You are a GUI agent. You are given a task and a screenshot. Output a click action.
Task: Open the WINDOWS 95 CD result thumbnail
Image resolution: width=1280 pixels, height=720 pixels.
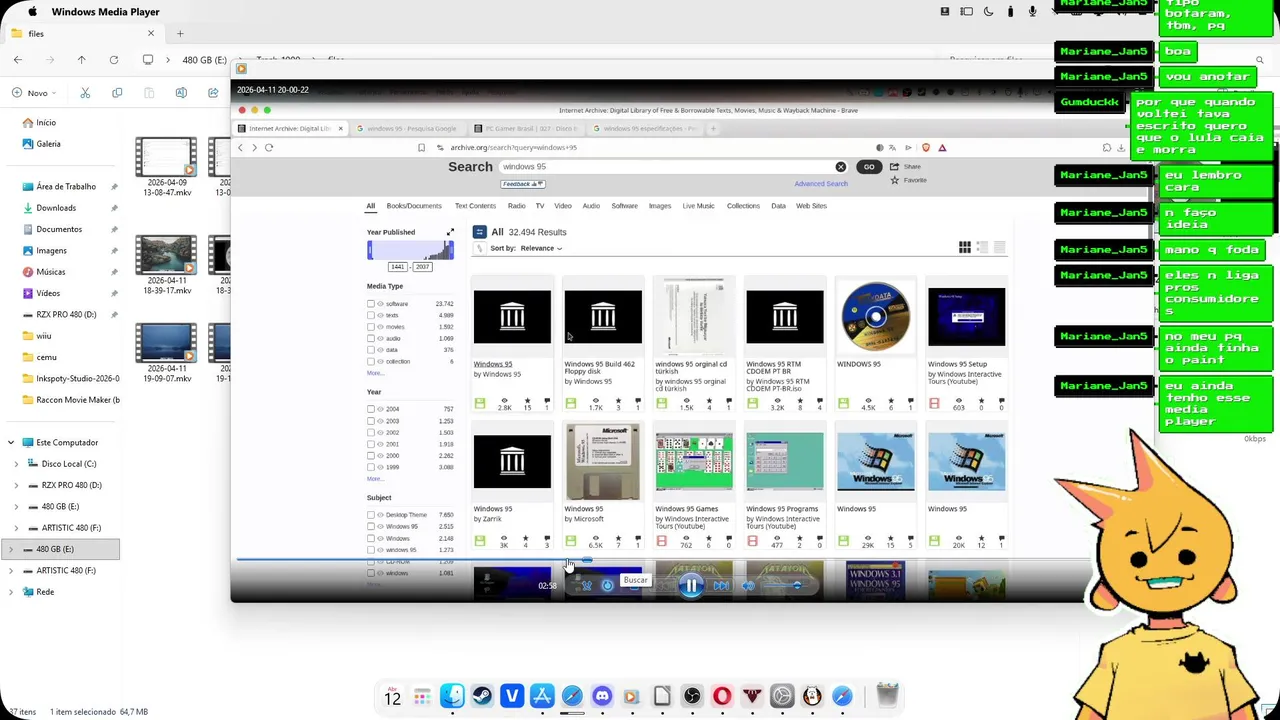[875, 317]
